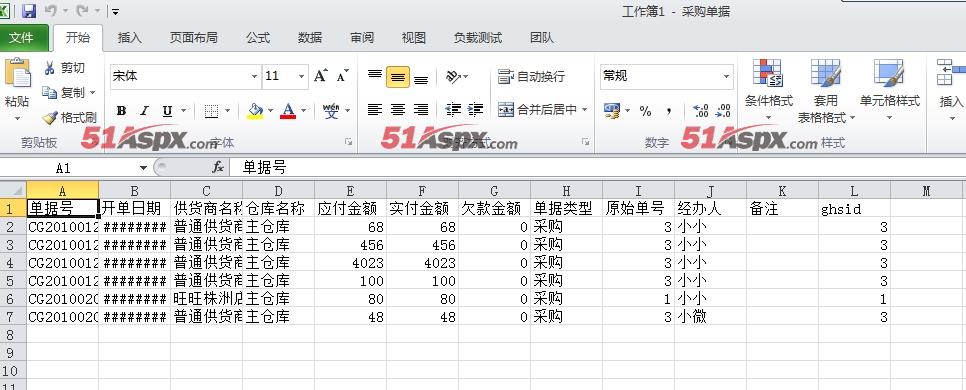Switch to the 公式 (Formulas) tab
This screenshot has height=390, width=966.
(258, 38)
